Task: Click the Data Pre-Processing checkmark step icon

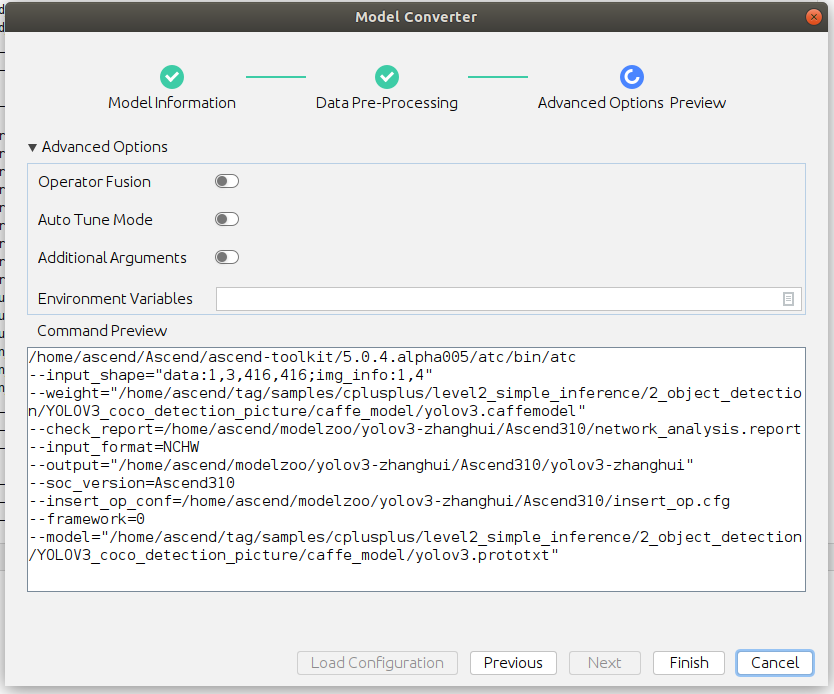Action: click(x=387, y=77)
